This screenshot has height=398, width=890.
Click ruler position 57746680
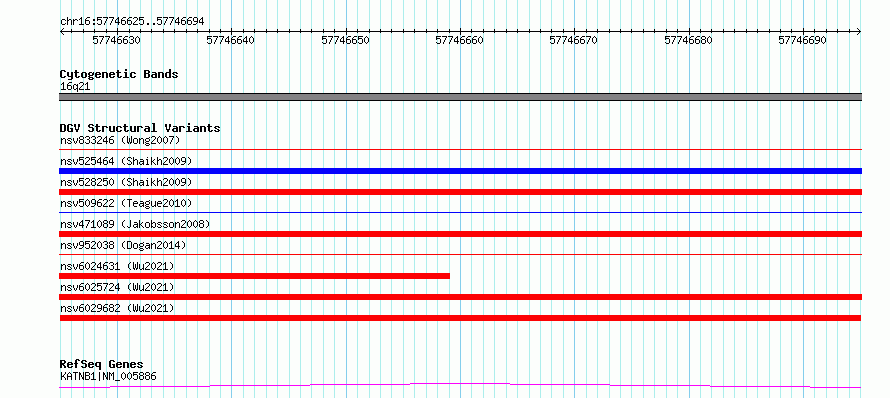[689, 40]
